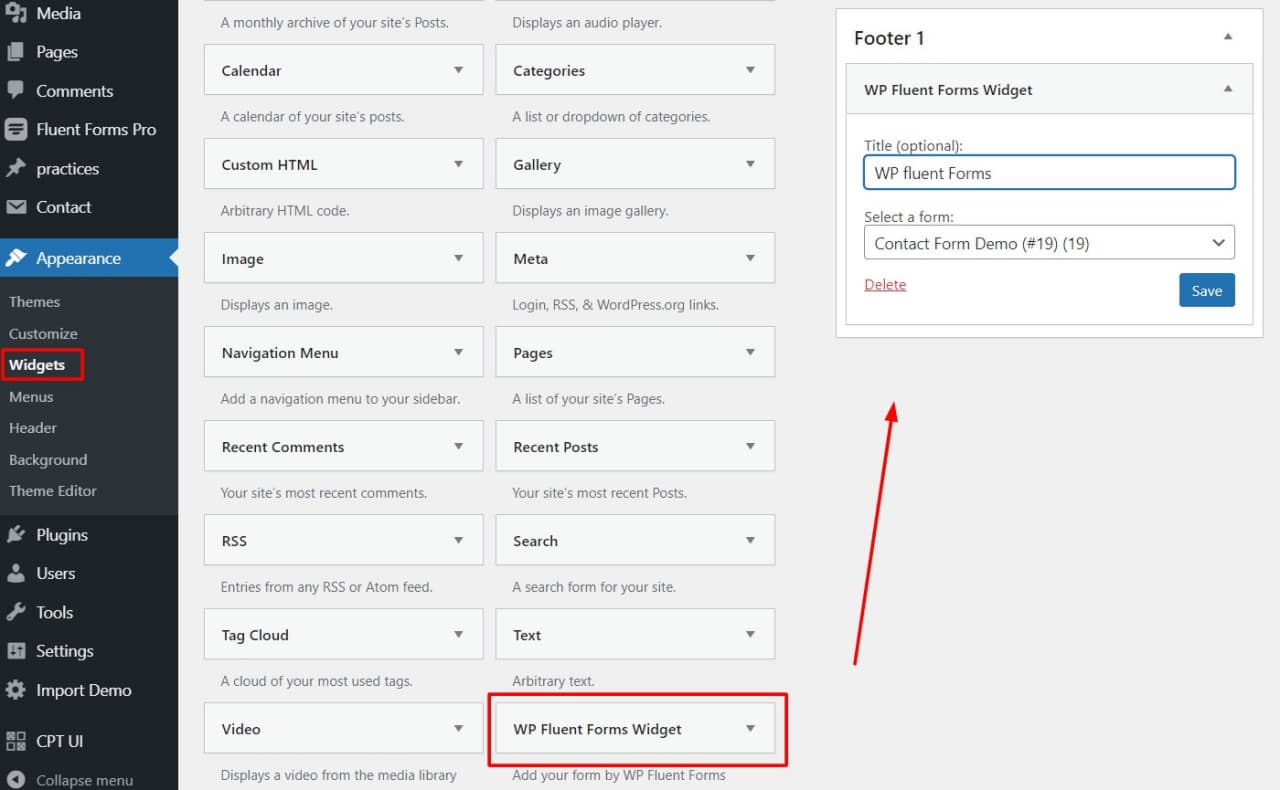
Task: Collapse WP Fluent Forms Widget in Footer 1
Action: coord(1228,89)
